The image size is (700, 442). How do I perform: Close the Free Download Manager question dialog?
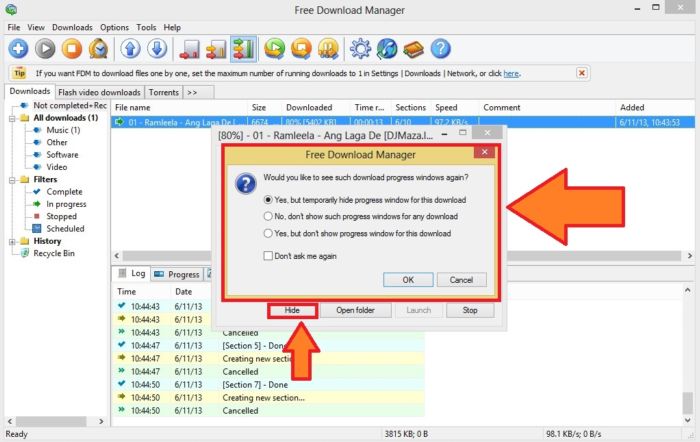coord(484,152)
